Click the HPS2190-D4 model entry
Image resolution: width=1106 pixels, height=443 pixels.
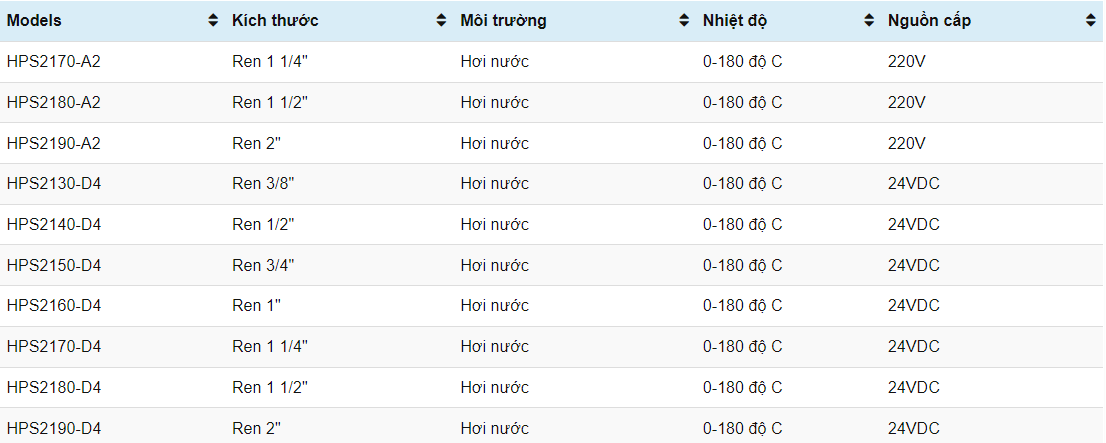pos(54,429)
